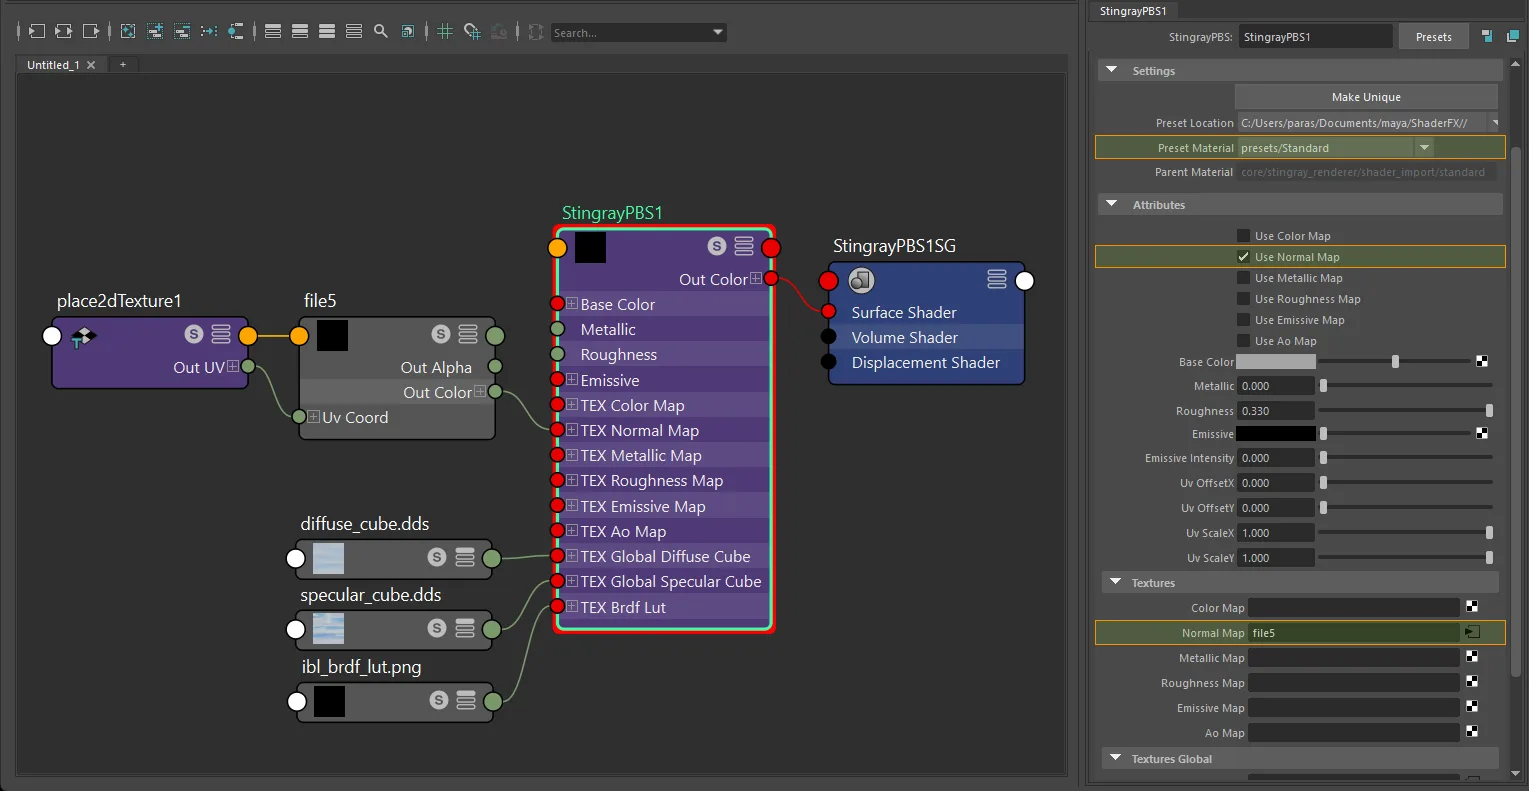
Task: Toggle the grid display icon in toolbar
Action: 445,31
